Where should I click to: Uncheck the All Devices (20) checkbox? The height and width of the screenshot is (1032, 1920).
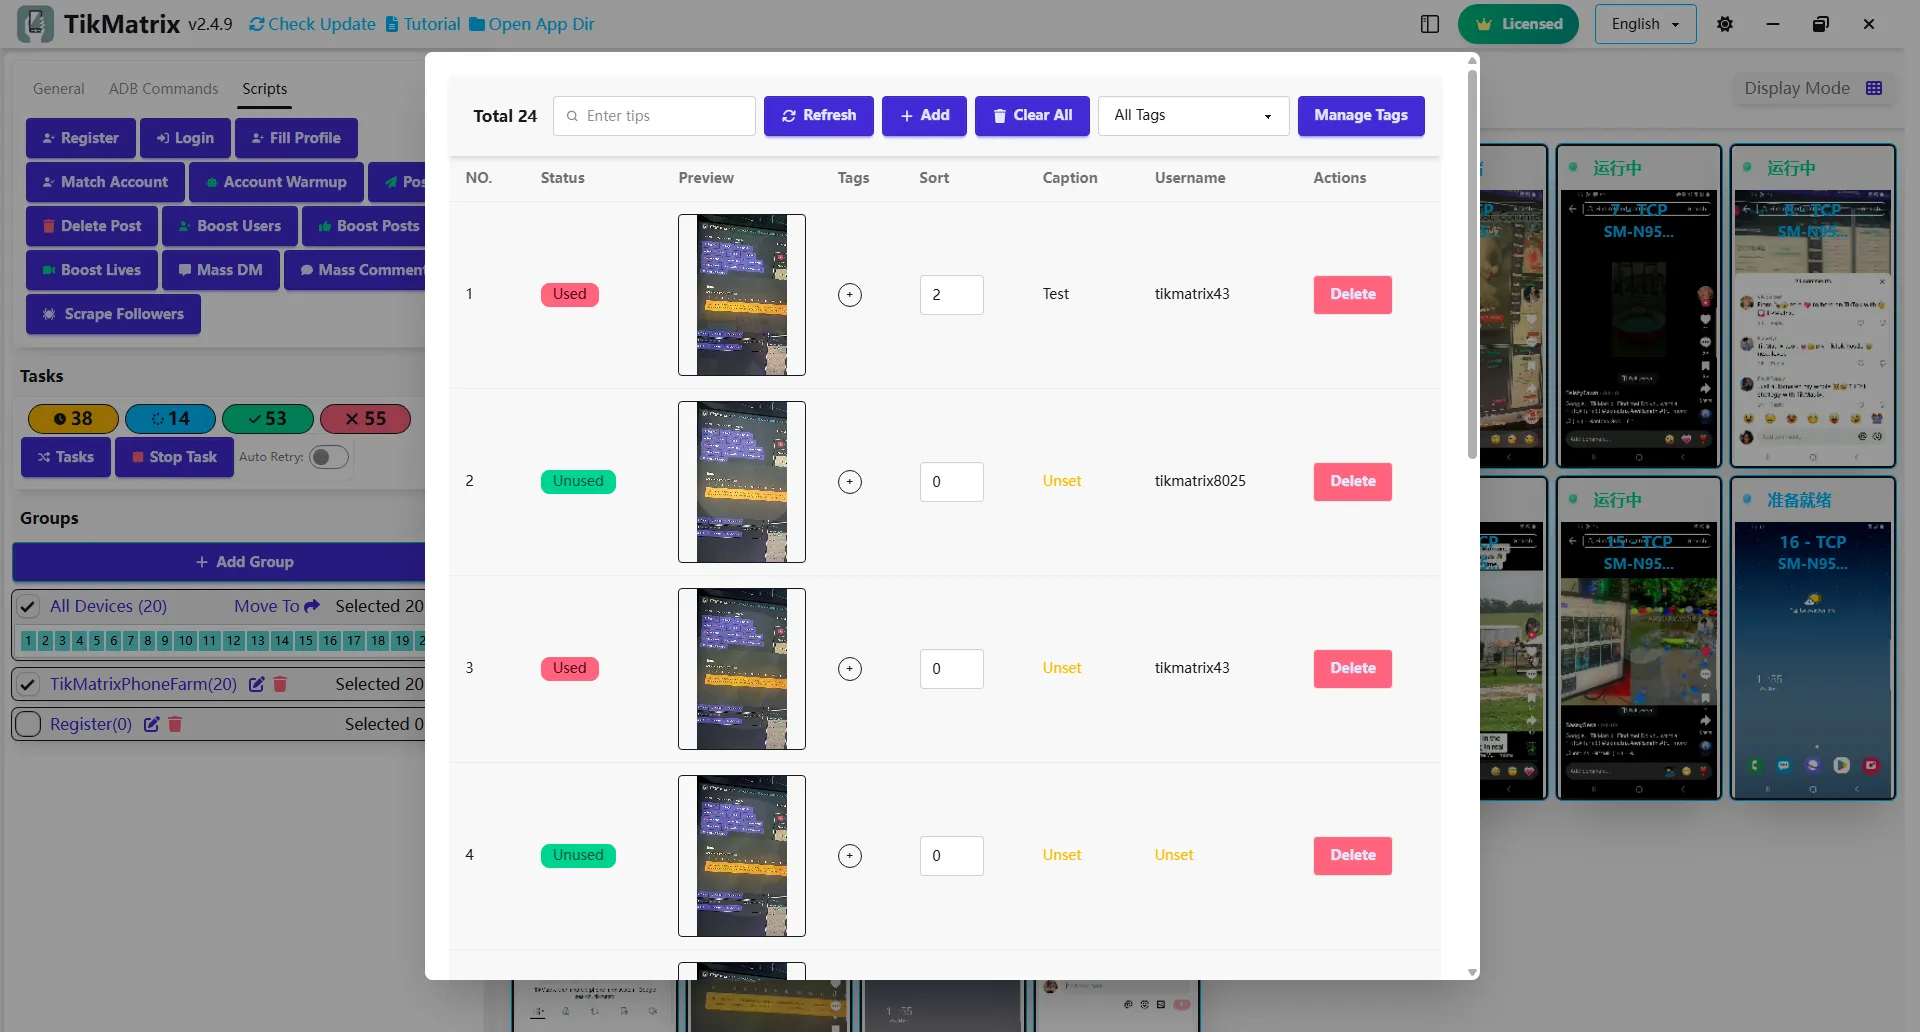[29, 606]
